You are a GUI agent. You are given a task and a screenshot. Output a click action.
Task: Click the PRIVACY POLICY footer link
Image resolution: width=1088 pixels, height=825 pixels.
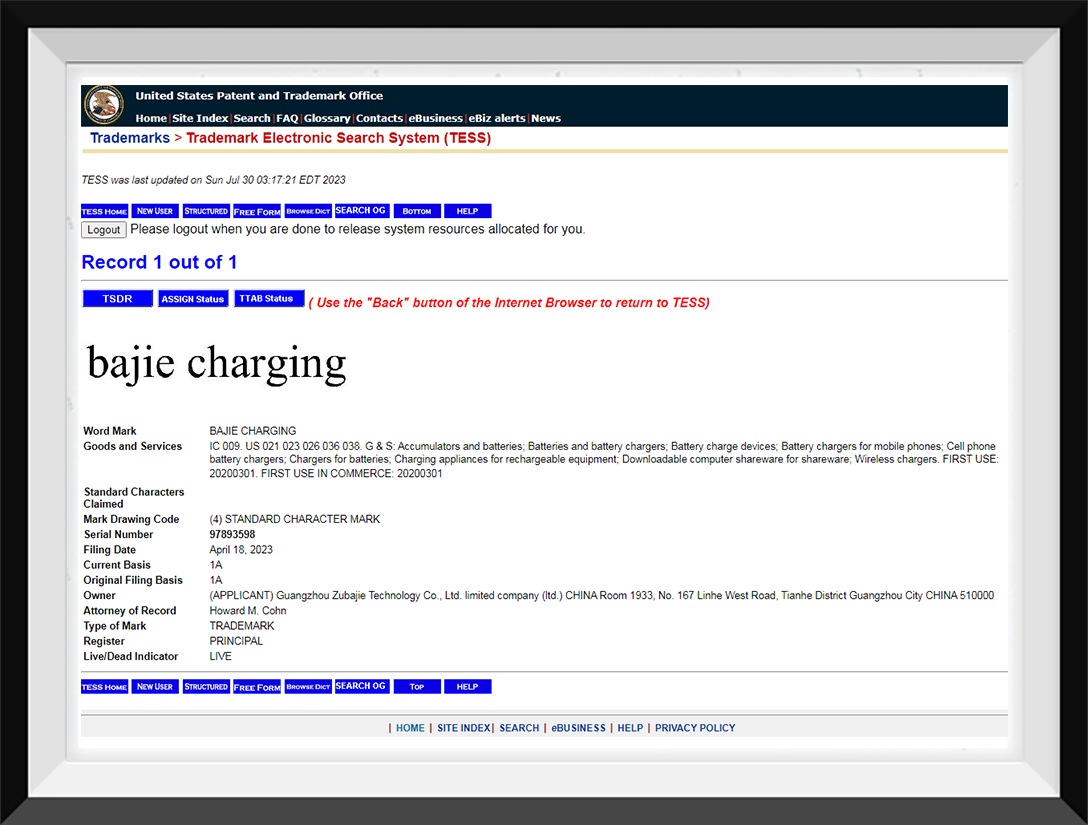(x=695, y=728)
